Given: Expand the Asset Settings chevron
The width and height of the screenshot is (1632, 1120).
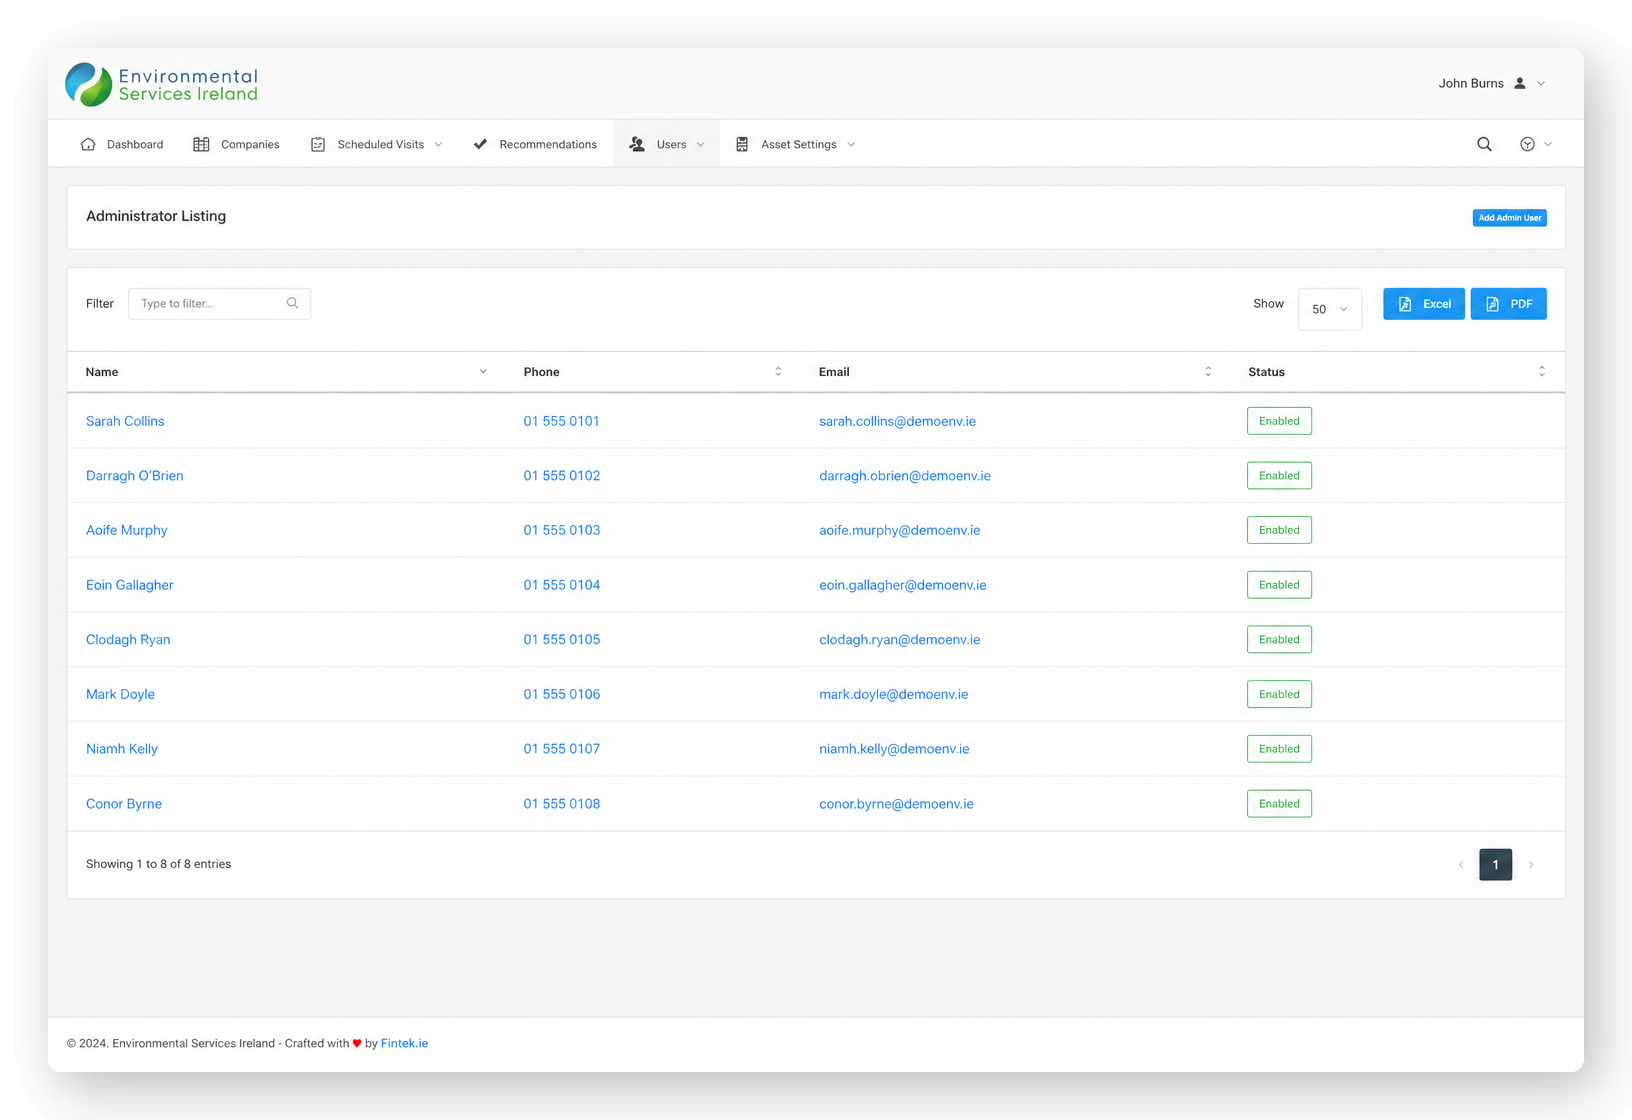Looking at the screenshot, I should pyautogui.click(x=851, y=145).
